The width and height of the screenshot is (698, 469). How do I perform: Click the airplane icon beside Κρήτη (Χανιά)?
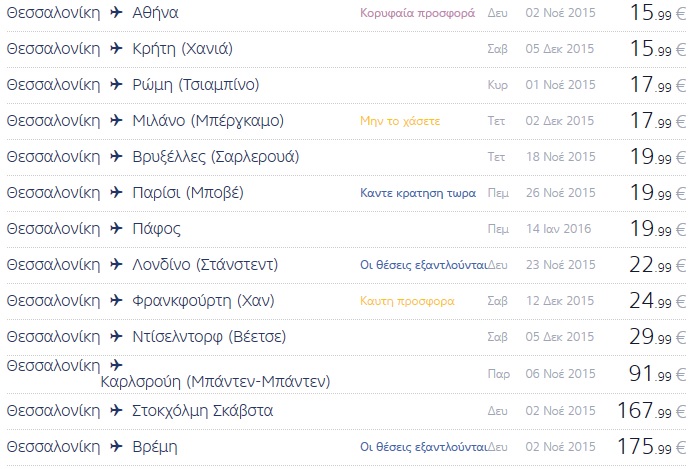116,48
